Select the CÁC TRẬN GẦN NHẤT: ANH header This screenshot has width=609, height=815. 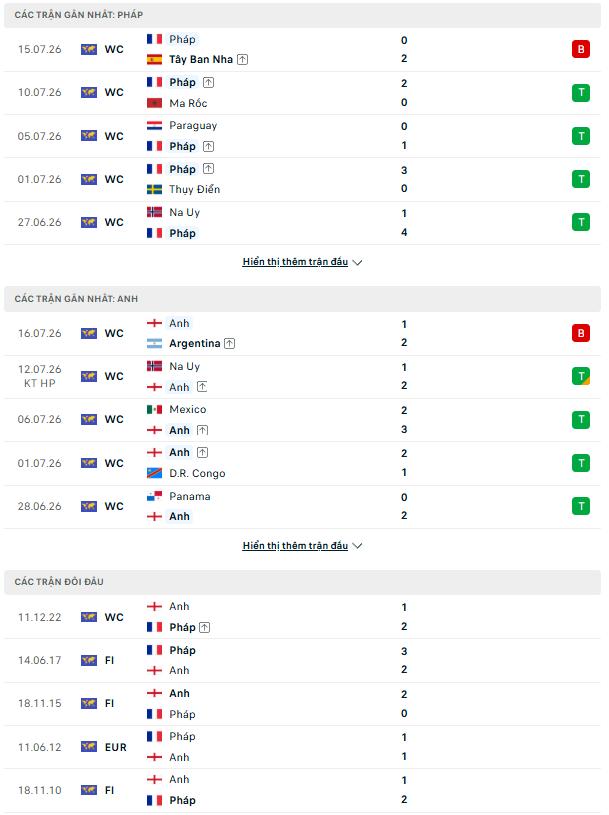coord(302,298)
